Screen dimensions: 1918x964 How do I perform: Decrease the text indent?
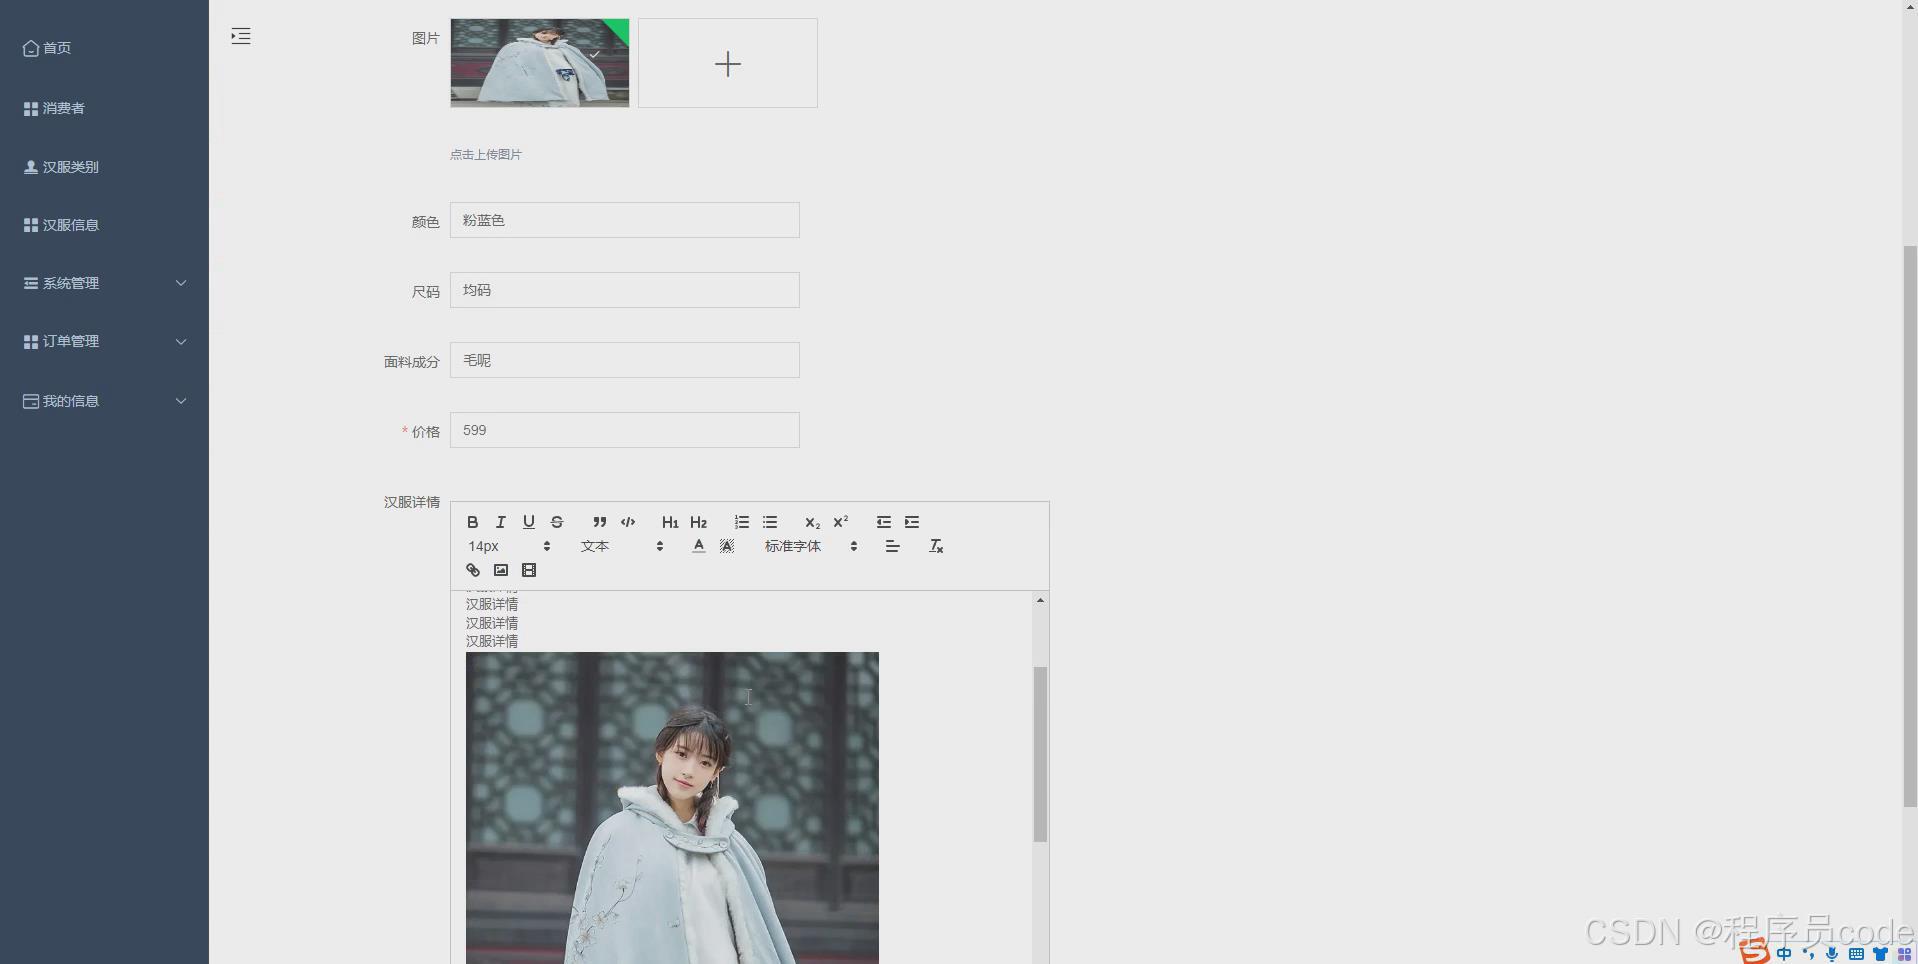(883, 522)
